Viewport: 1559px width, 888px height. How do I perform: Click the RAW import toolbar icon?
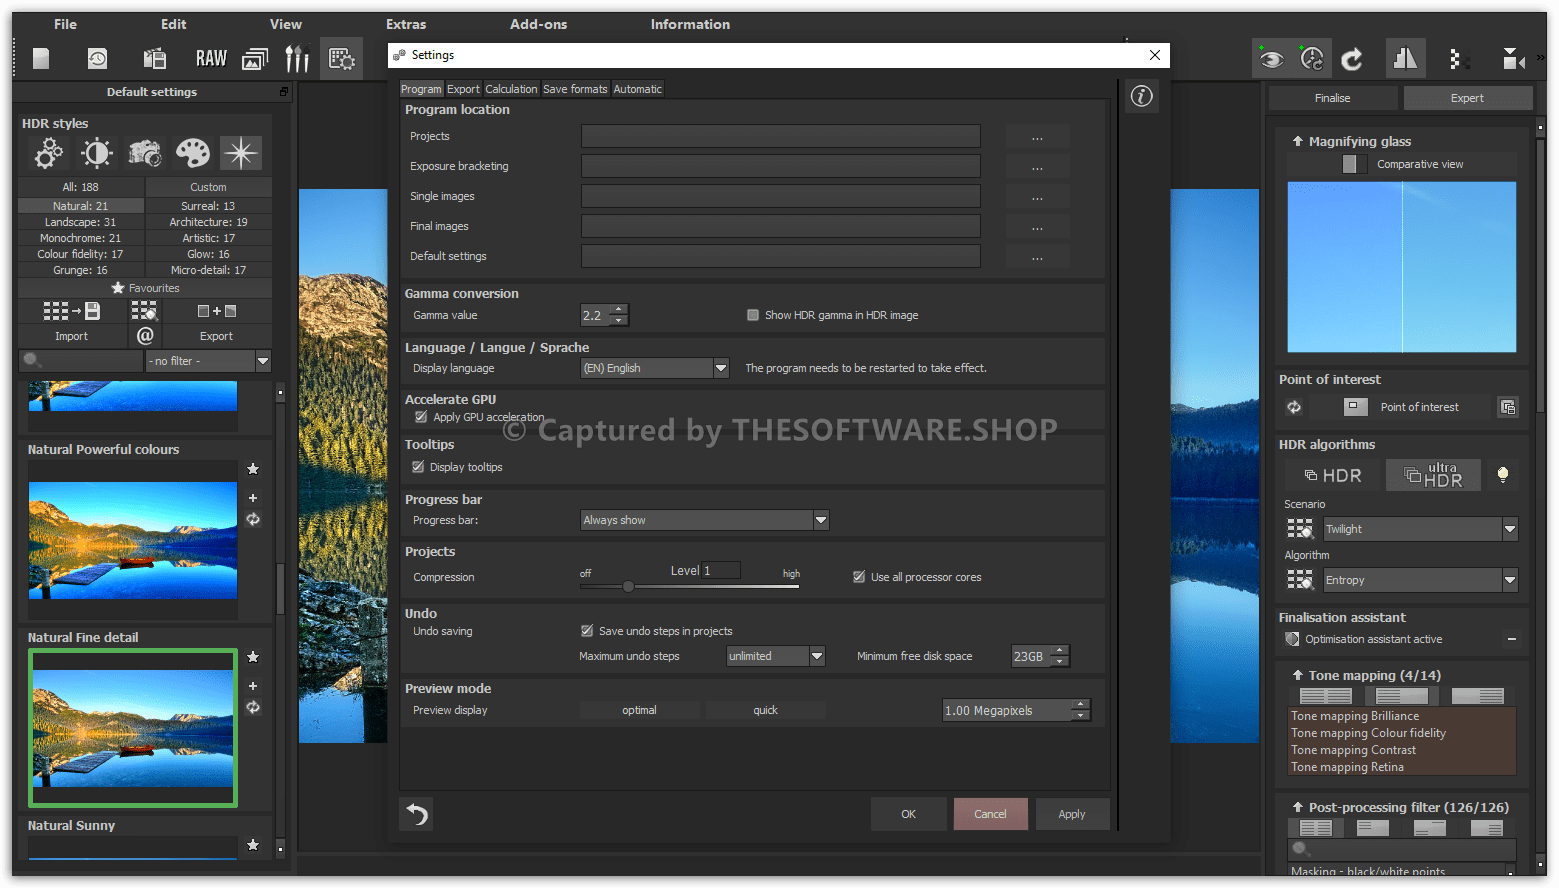pos(211,59)
